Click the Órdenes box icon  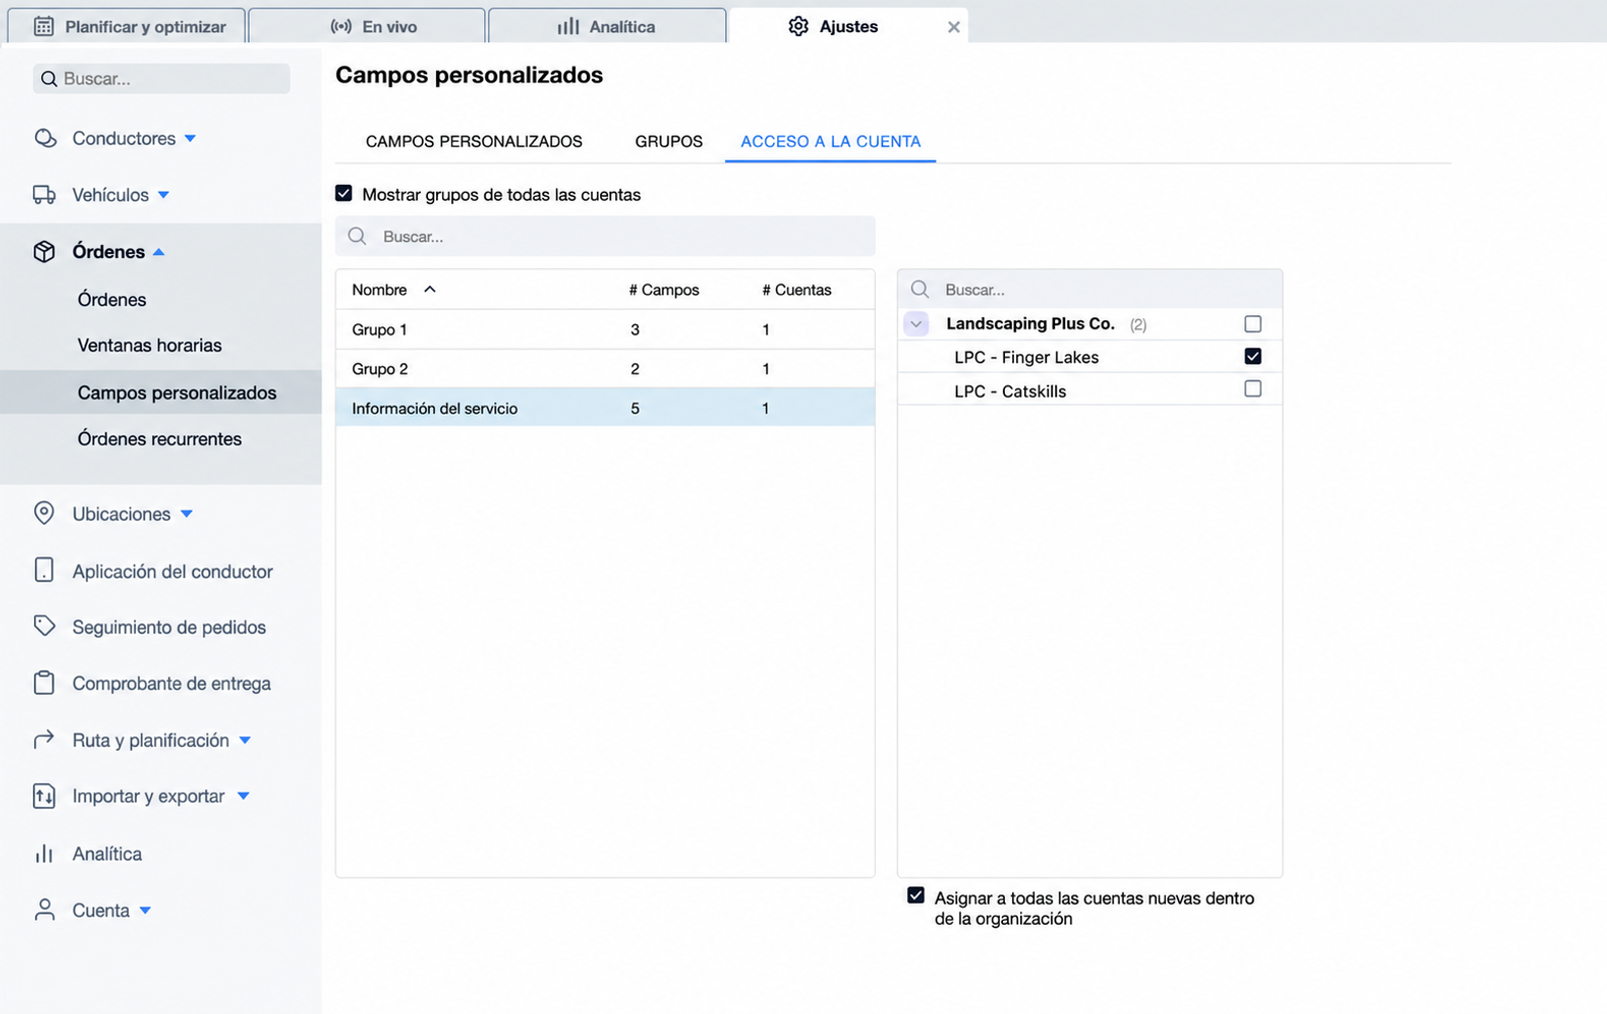click(x=44, y=251)
